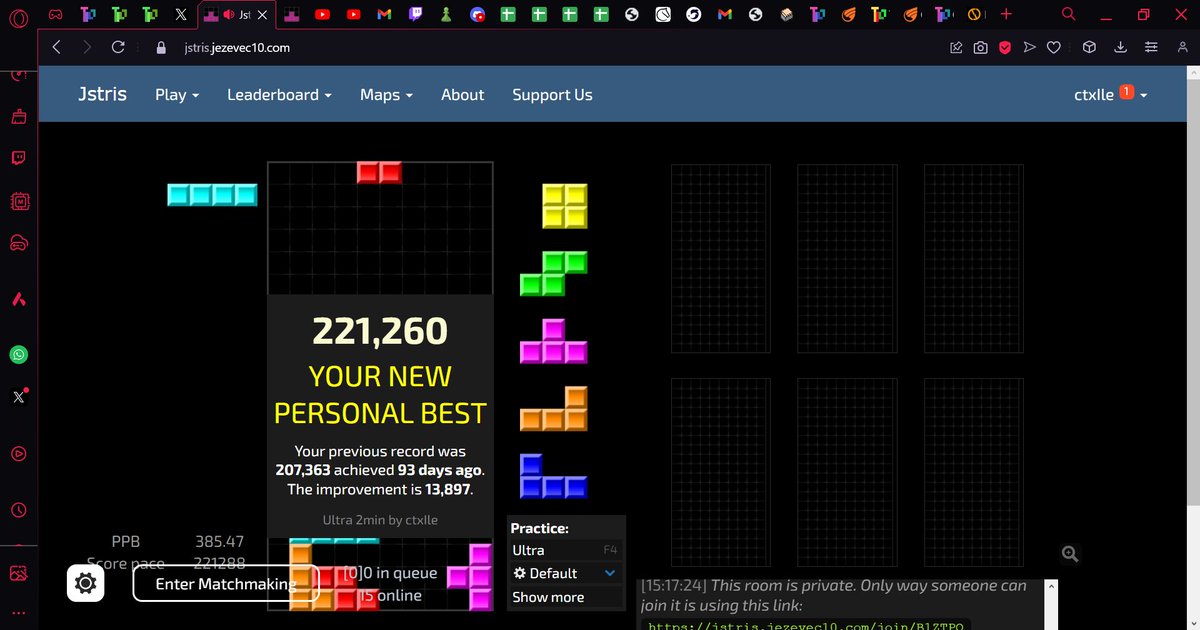The height and width of the screenshot is (630, 1200).
Task: Switch to the X tab
Action: (180, 15)
